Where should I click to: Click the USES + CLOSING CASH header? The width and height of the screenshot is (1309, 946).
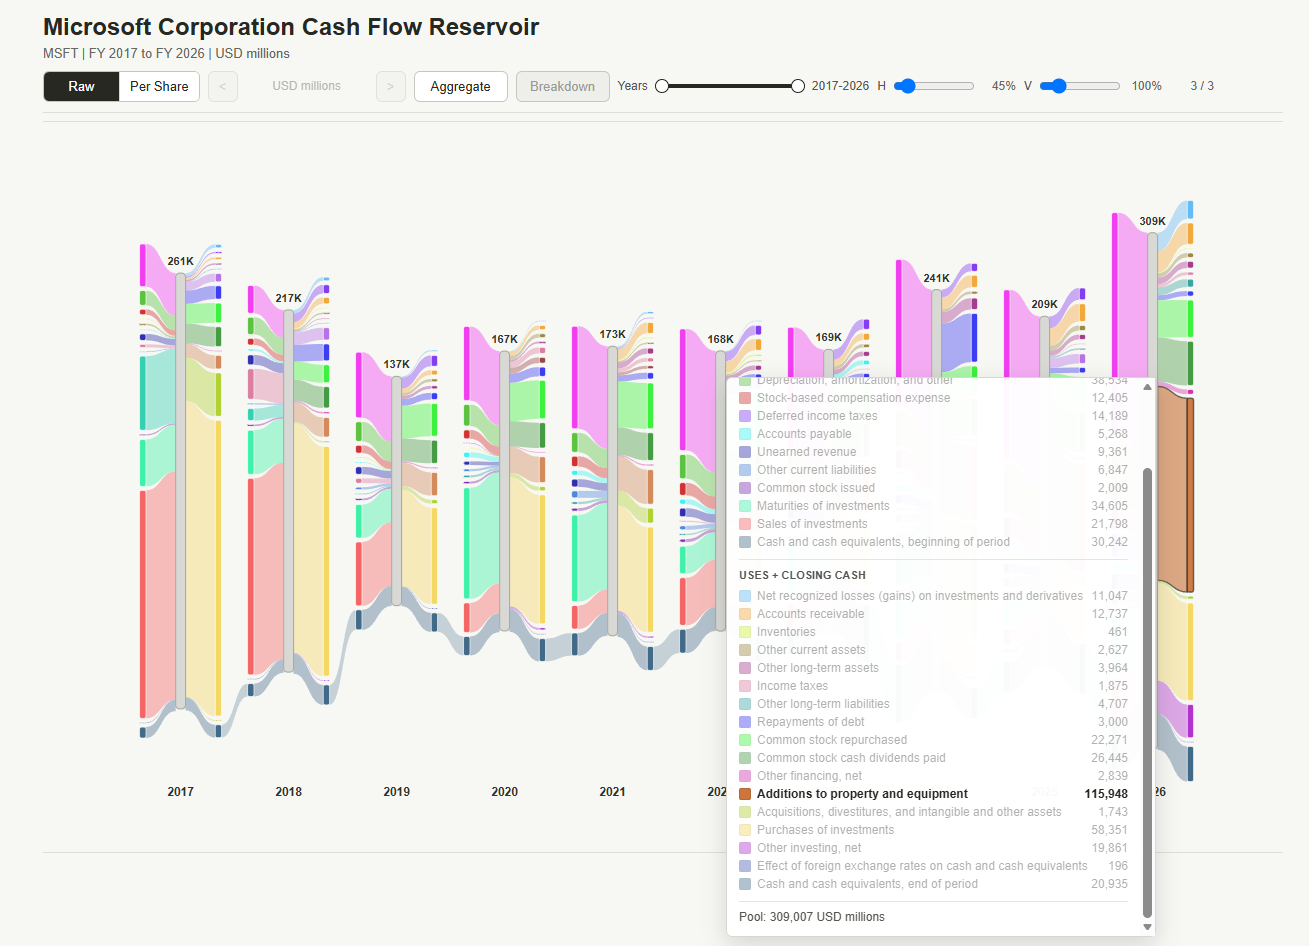[802, 576]
